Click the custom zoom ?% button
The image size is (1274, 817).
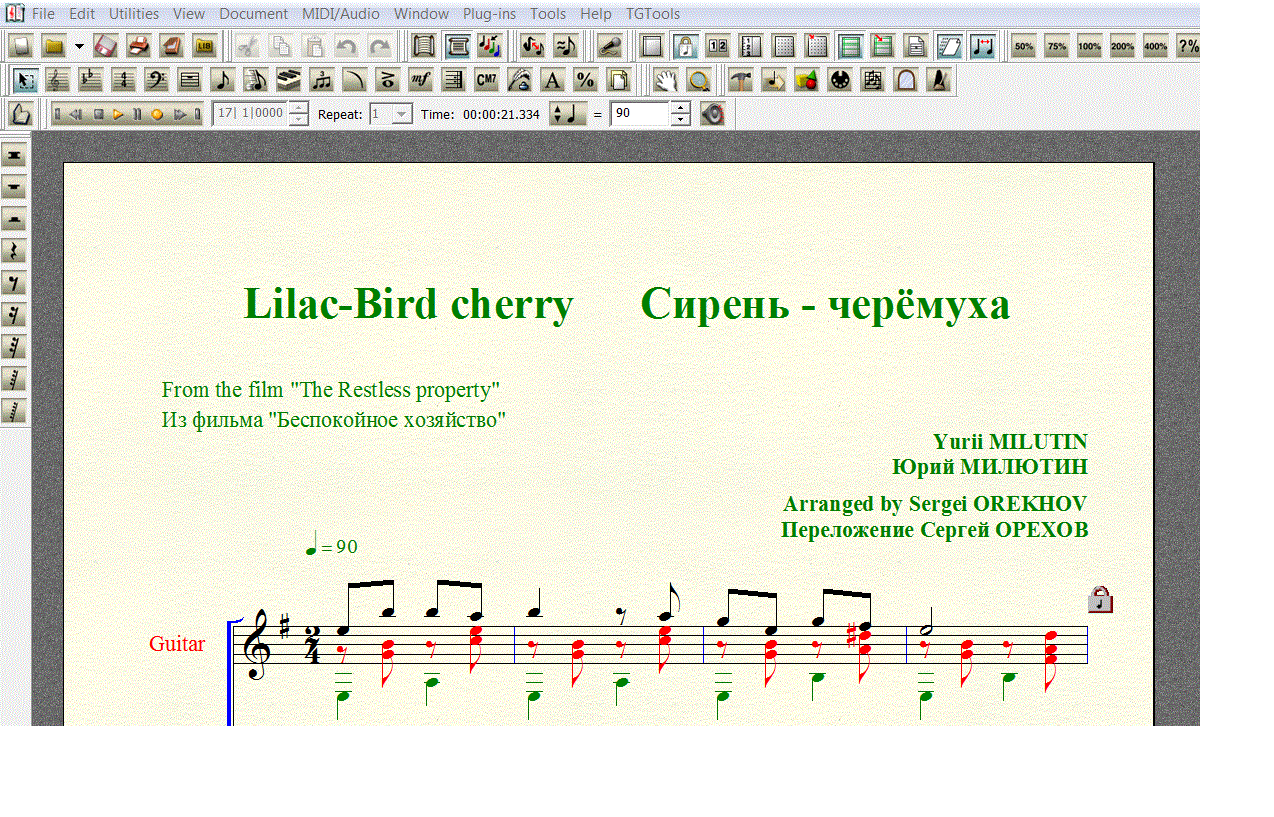coord(1188,46)
